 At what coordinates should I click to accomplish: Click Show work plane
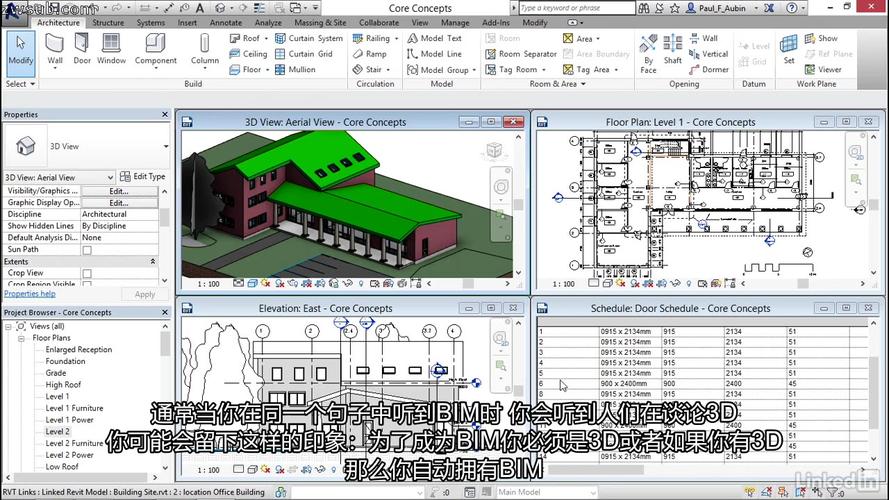[821, 39]
